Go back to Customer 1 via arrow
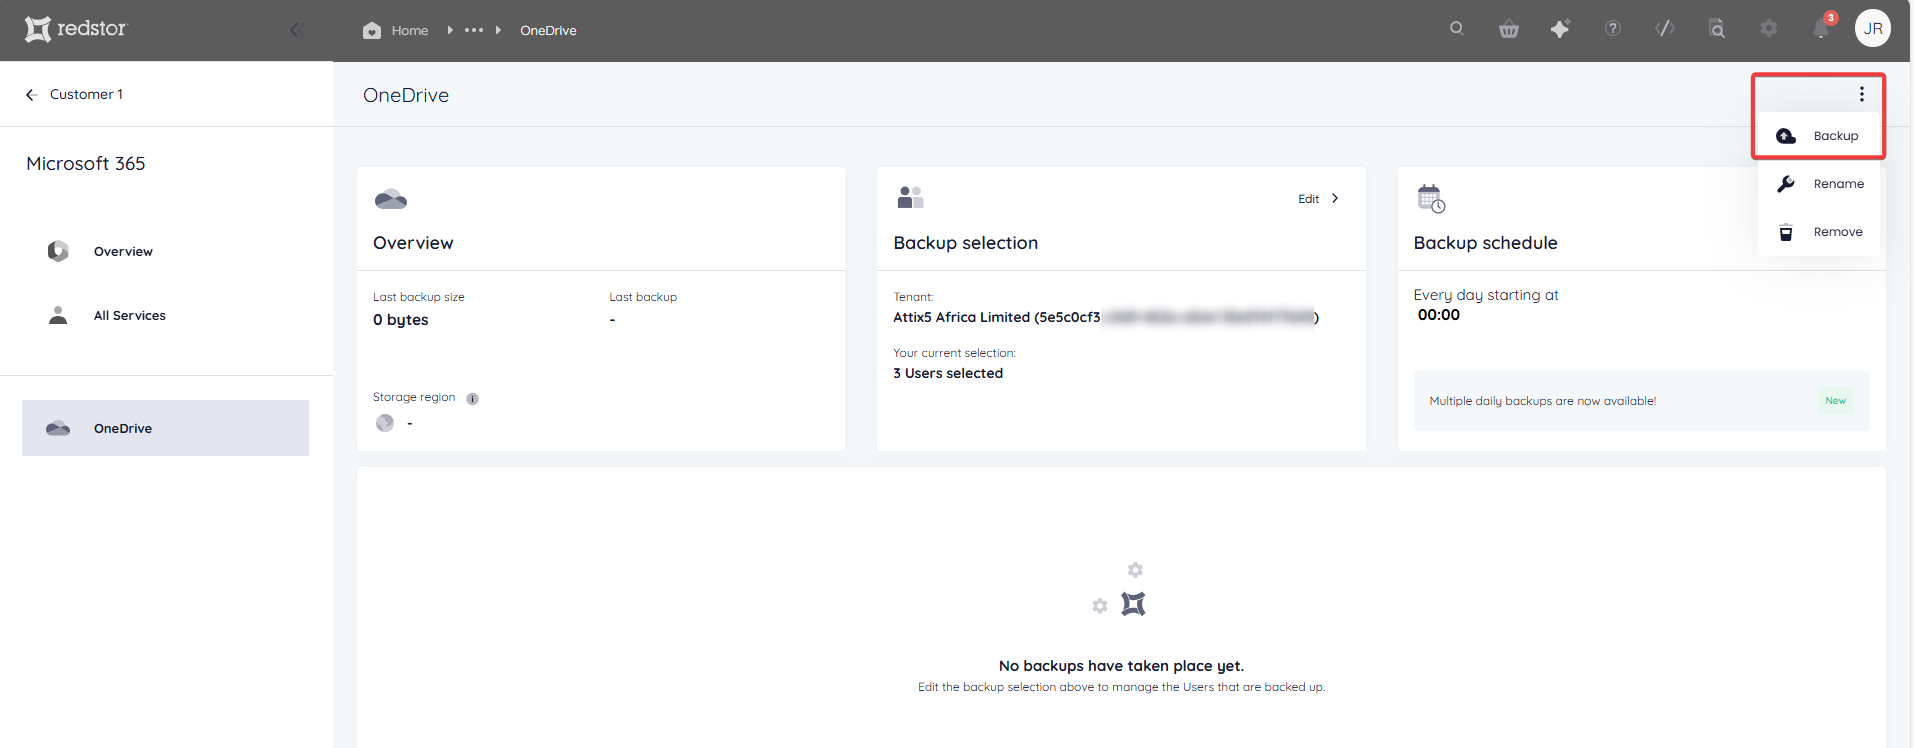 31,95
